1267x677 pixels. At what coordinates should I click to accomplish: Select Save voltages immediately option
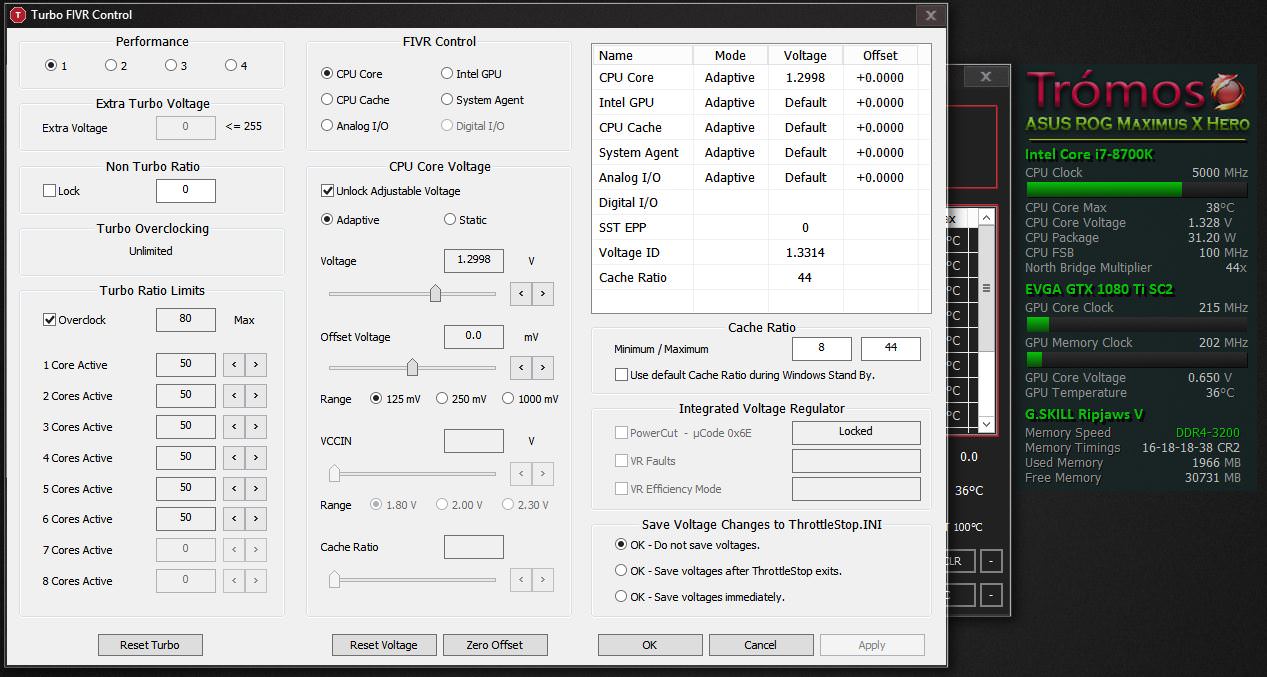point(621,597)
